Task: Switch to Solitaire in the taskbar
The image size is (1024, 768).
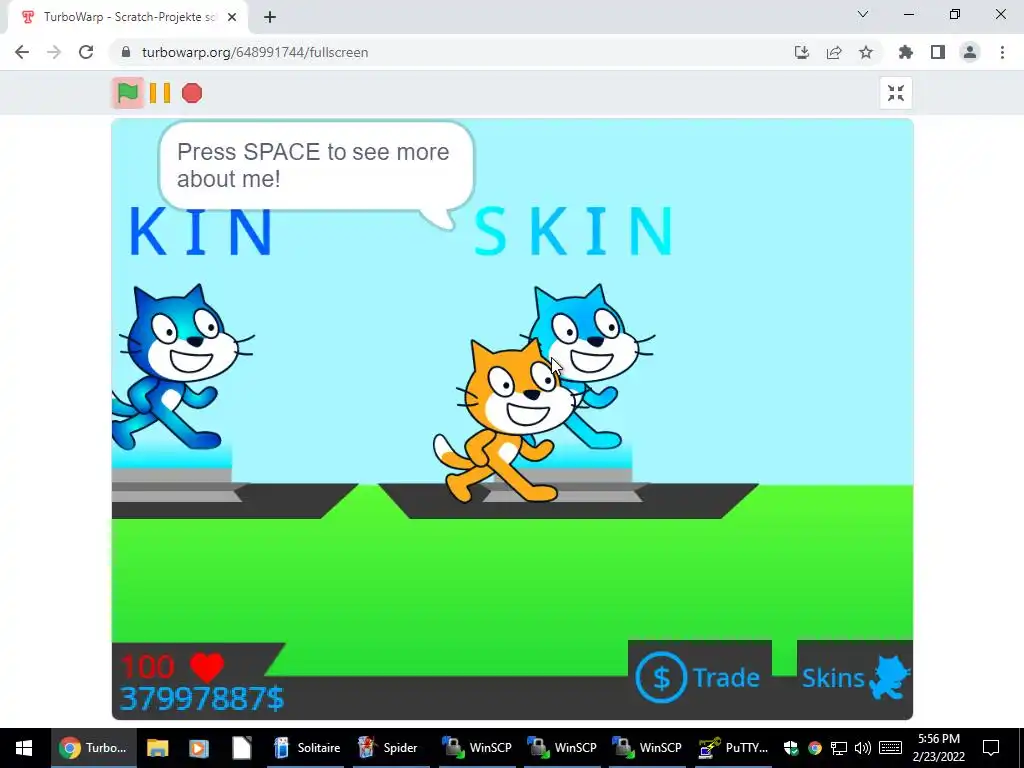Action: click(x=307, y=748)
